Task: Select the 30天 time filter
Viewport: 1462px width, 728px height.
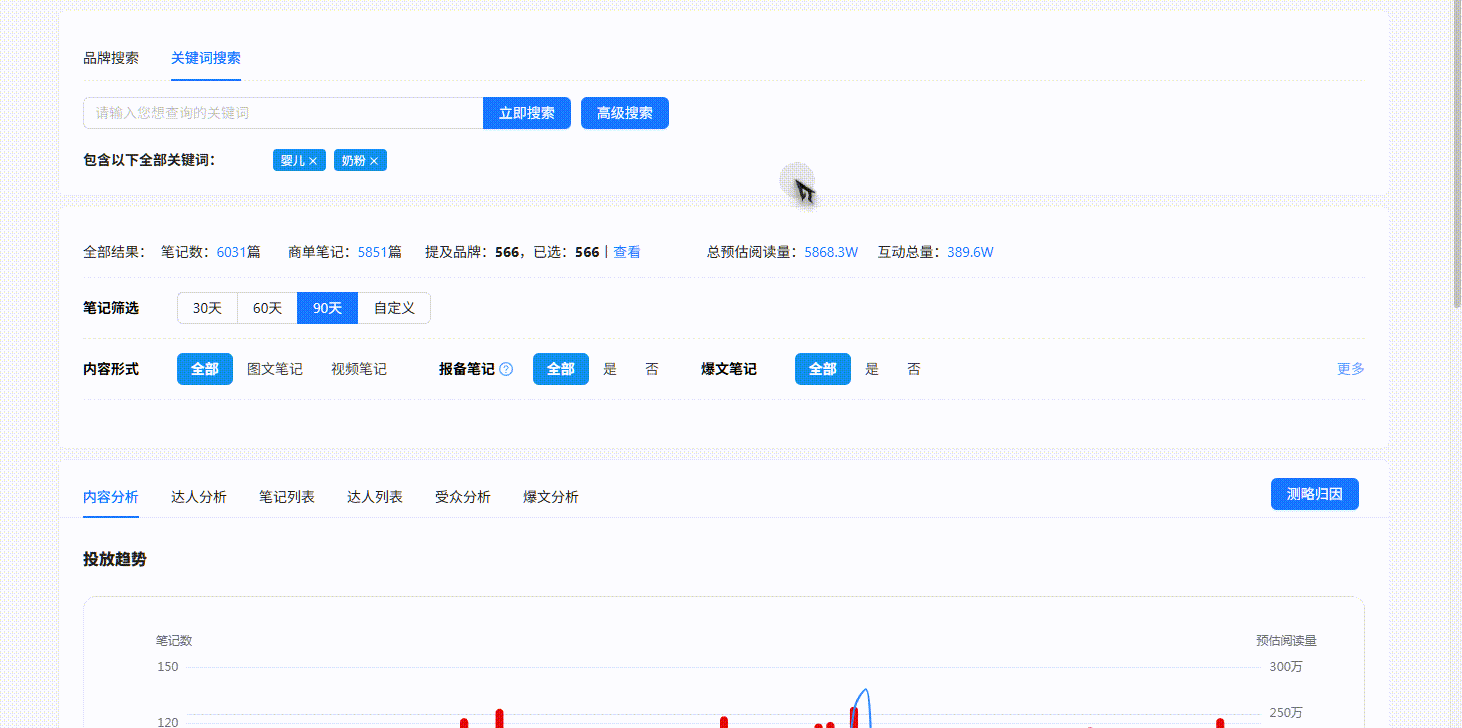Action: 207,308
